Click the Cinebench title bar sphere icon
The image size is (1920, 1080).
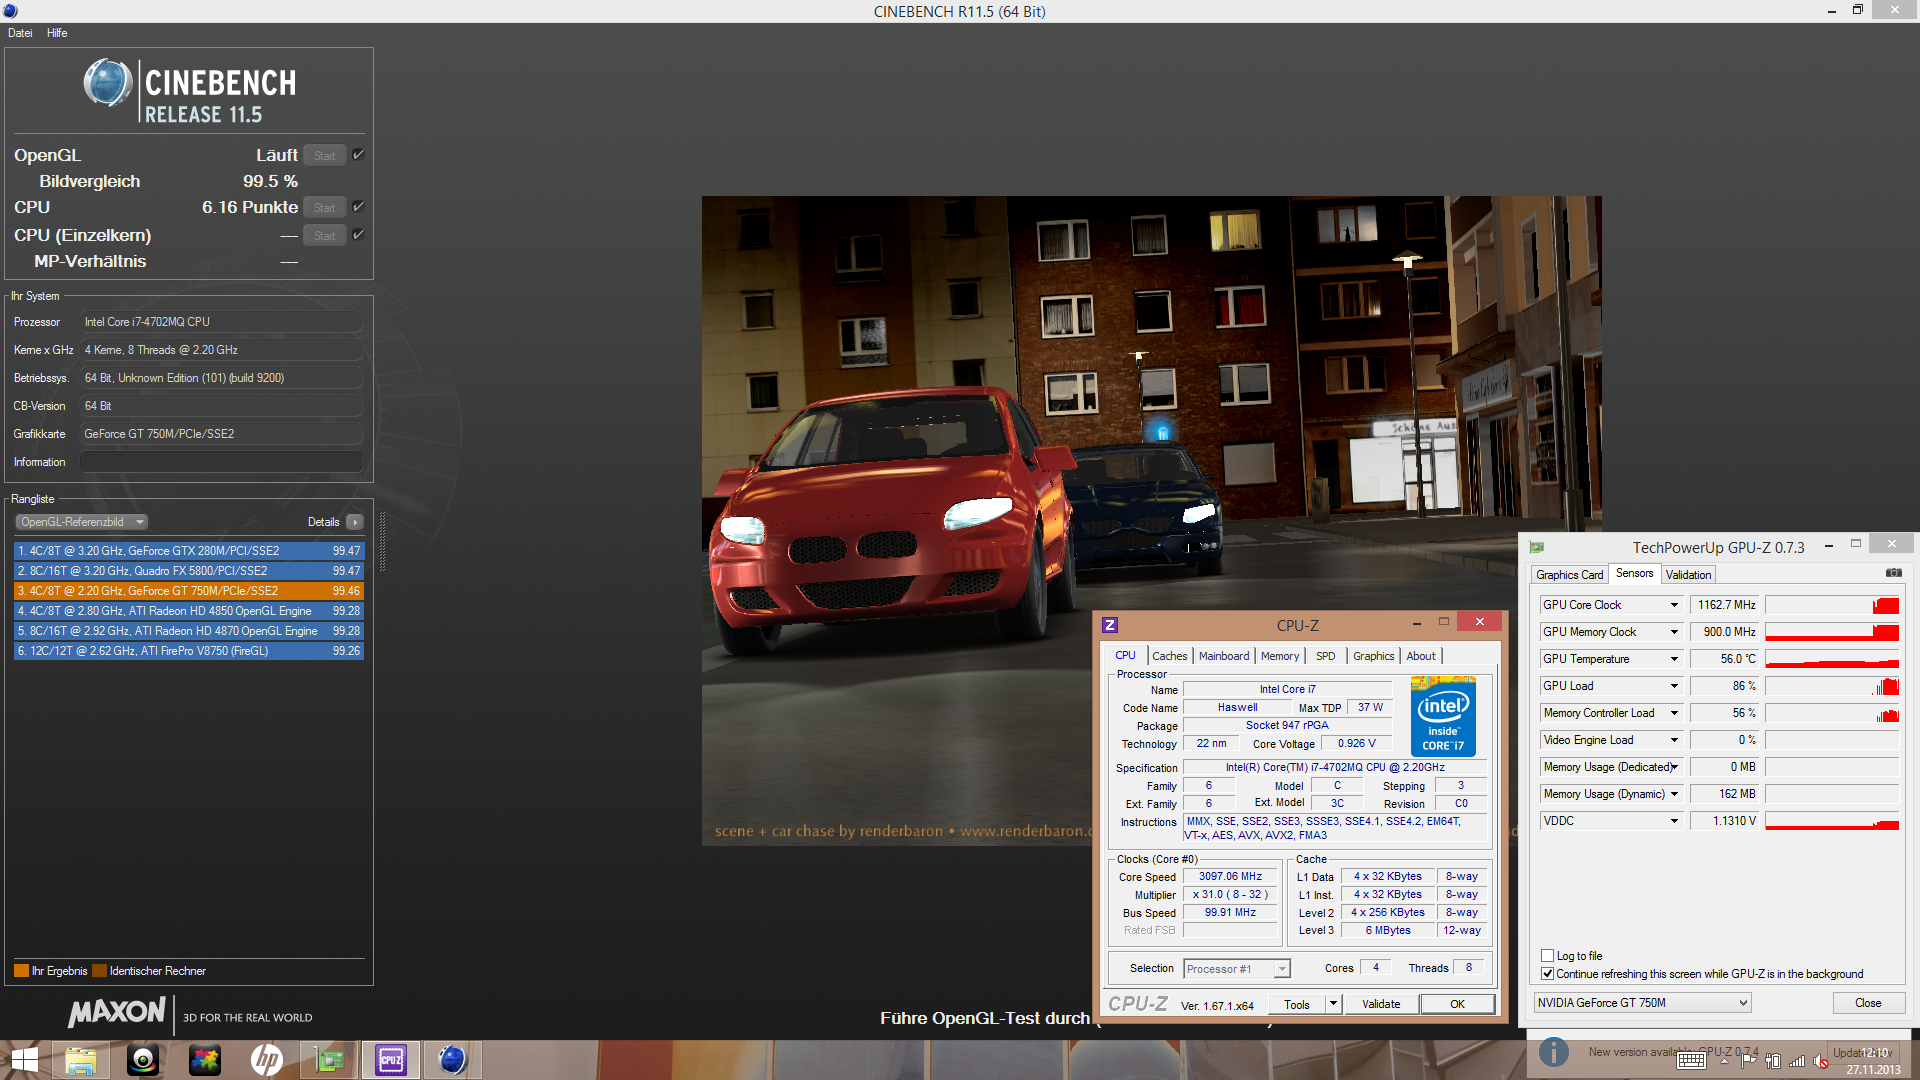pos(10,11)
